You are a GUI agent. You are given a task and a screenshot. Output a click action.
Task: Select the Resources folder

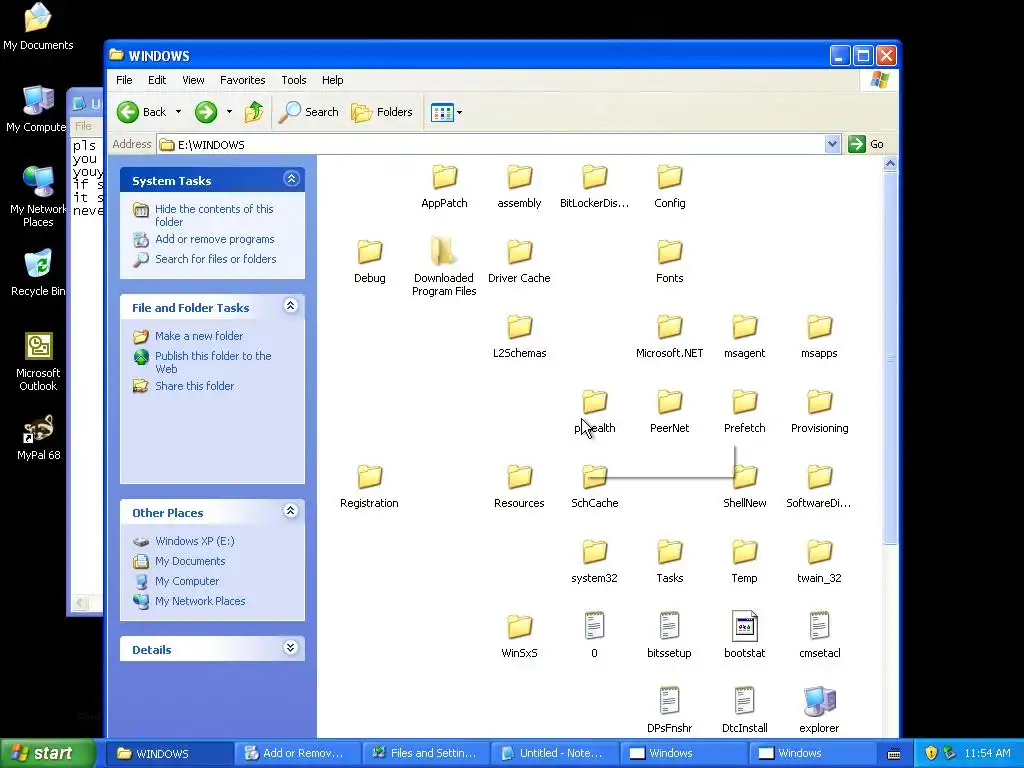tap(519, 487)
